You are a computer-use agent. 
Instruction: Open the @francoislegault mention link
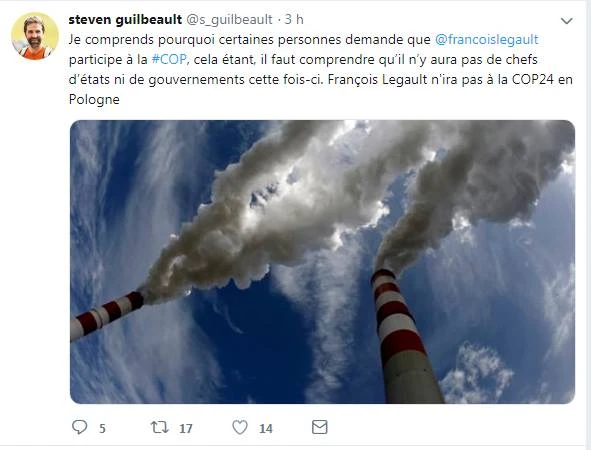tap(487, 40)
